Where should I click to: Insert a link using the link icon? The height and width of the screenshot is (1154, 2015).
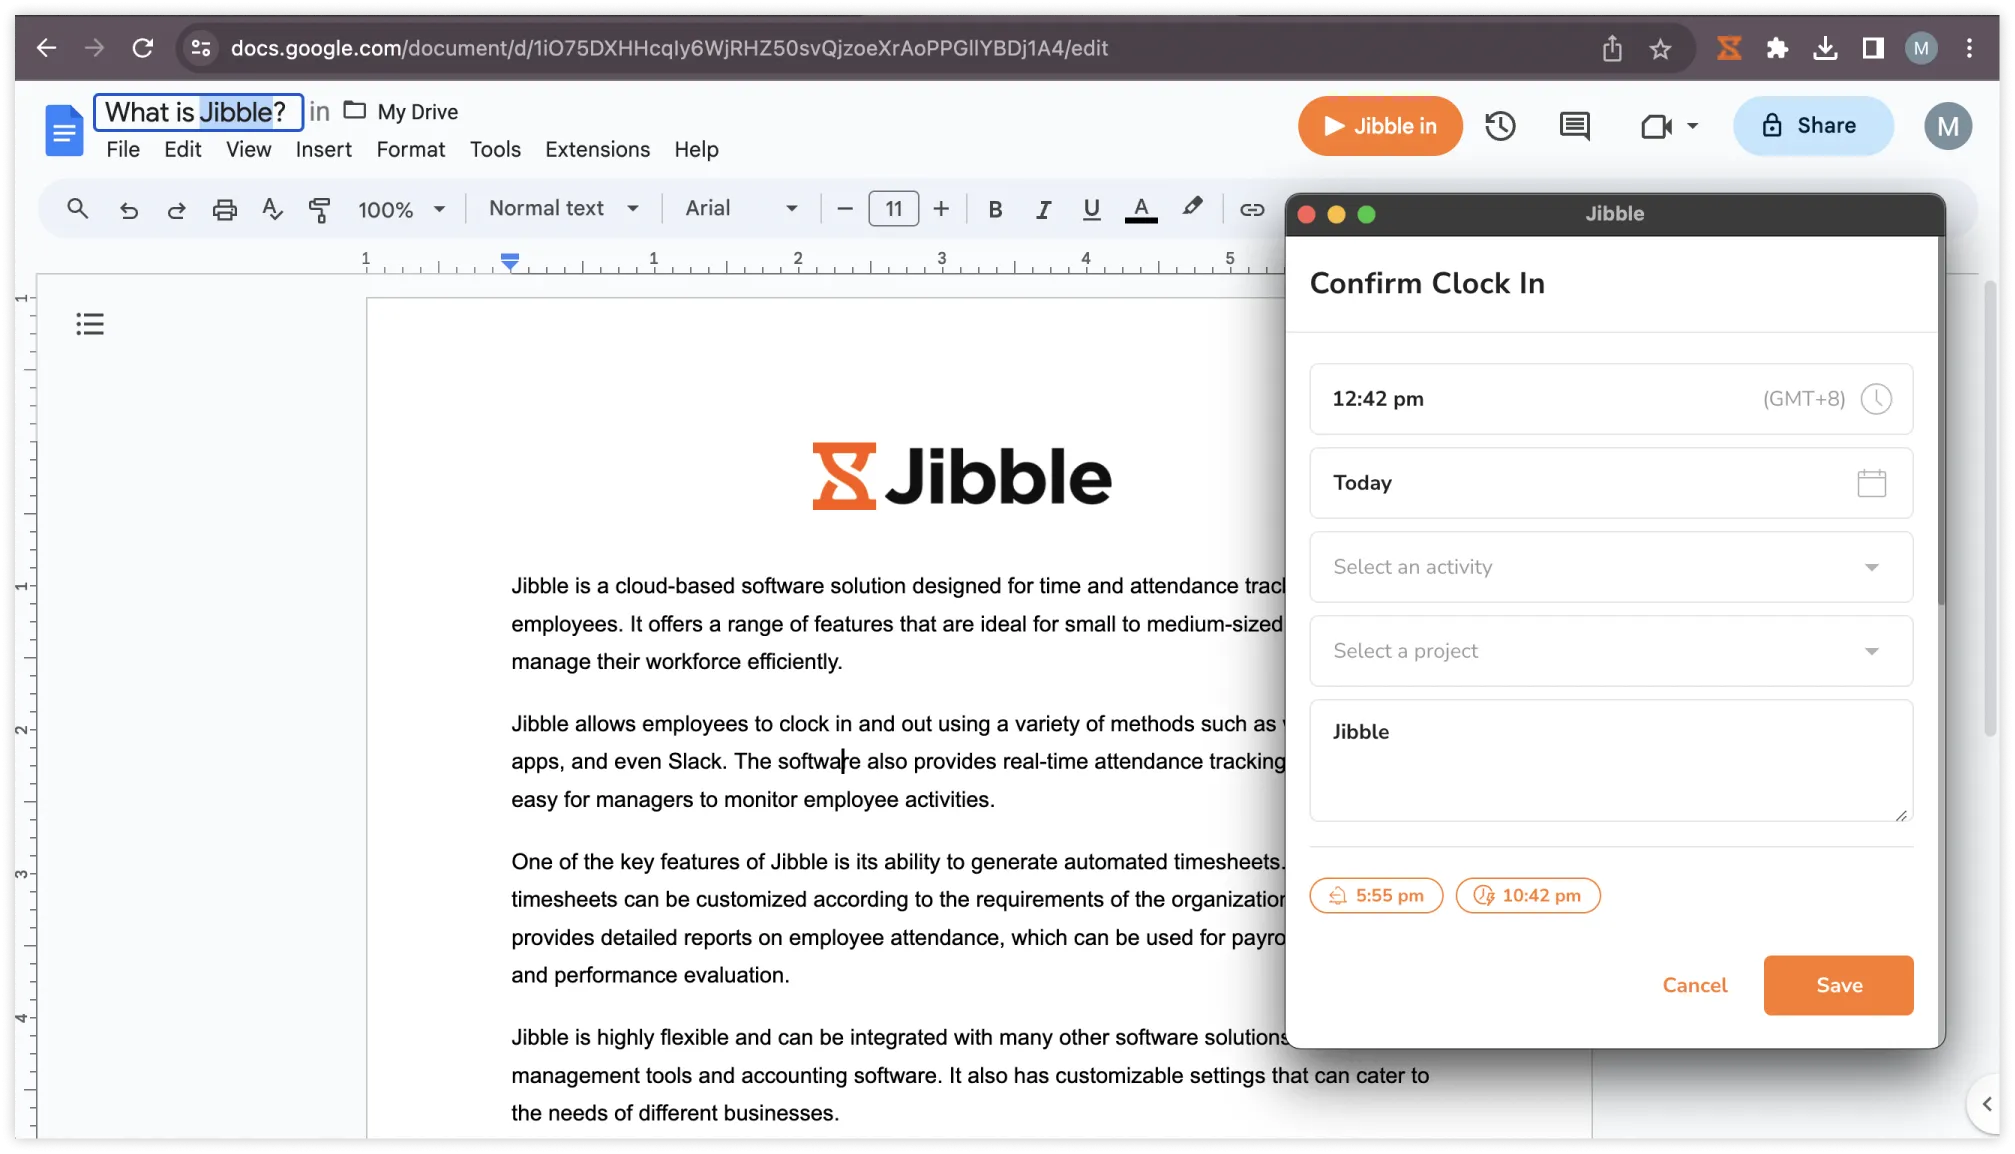[1252, 209]
